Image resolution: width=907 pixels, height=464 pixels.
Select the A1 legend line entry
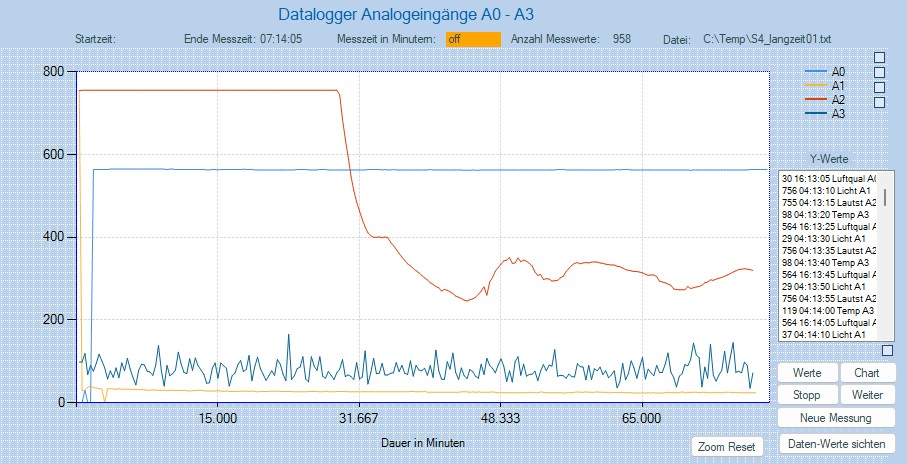click(824, 86)
